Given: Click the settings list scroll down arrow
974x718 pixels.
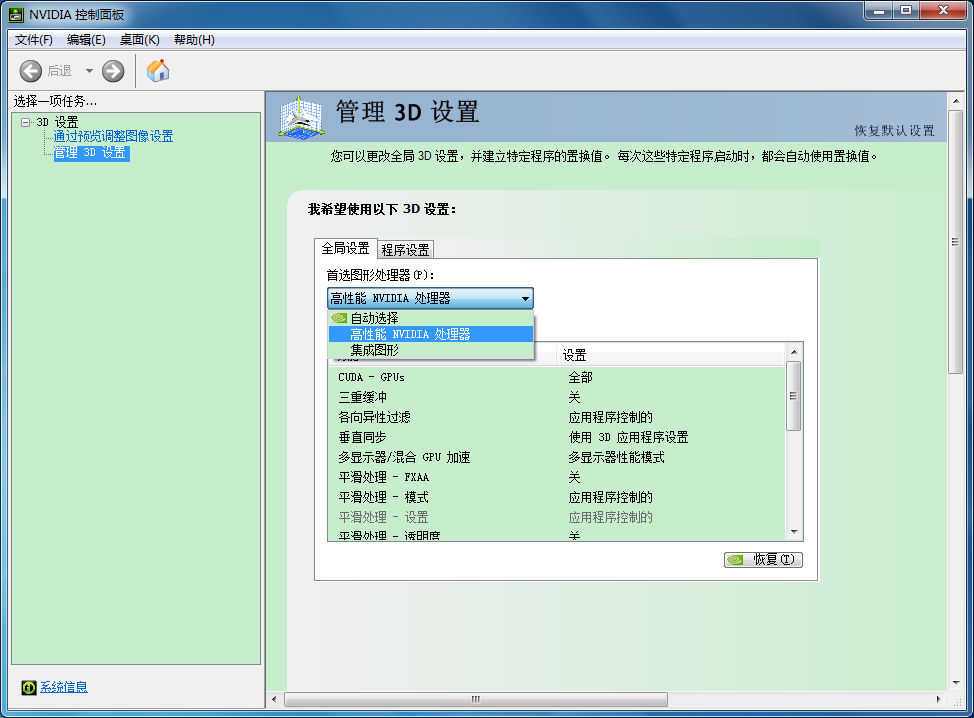Looking at the screenshot, I should click(794, 532).
